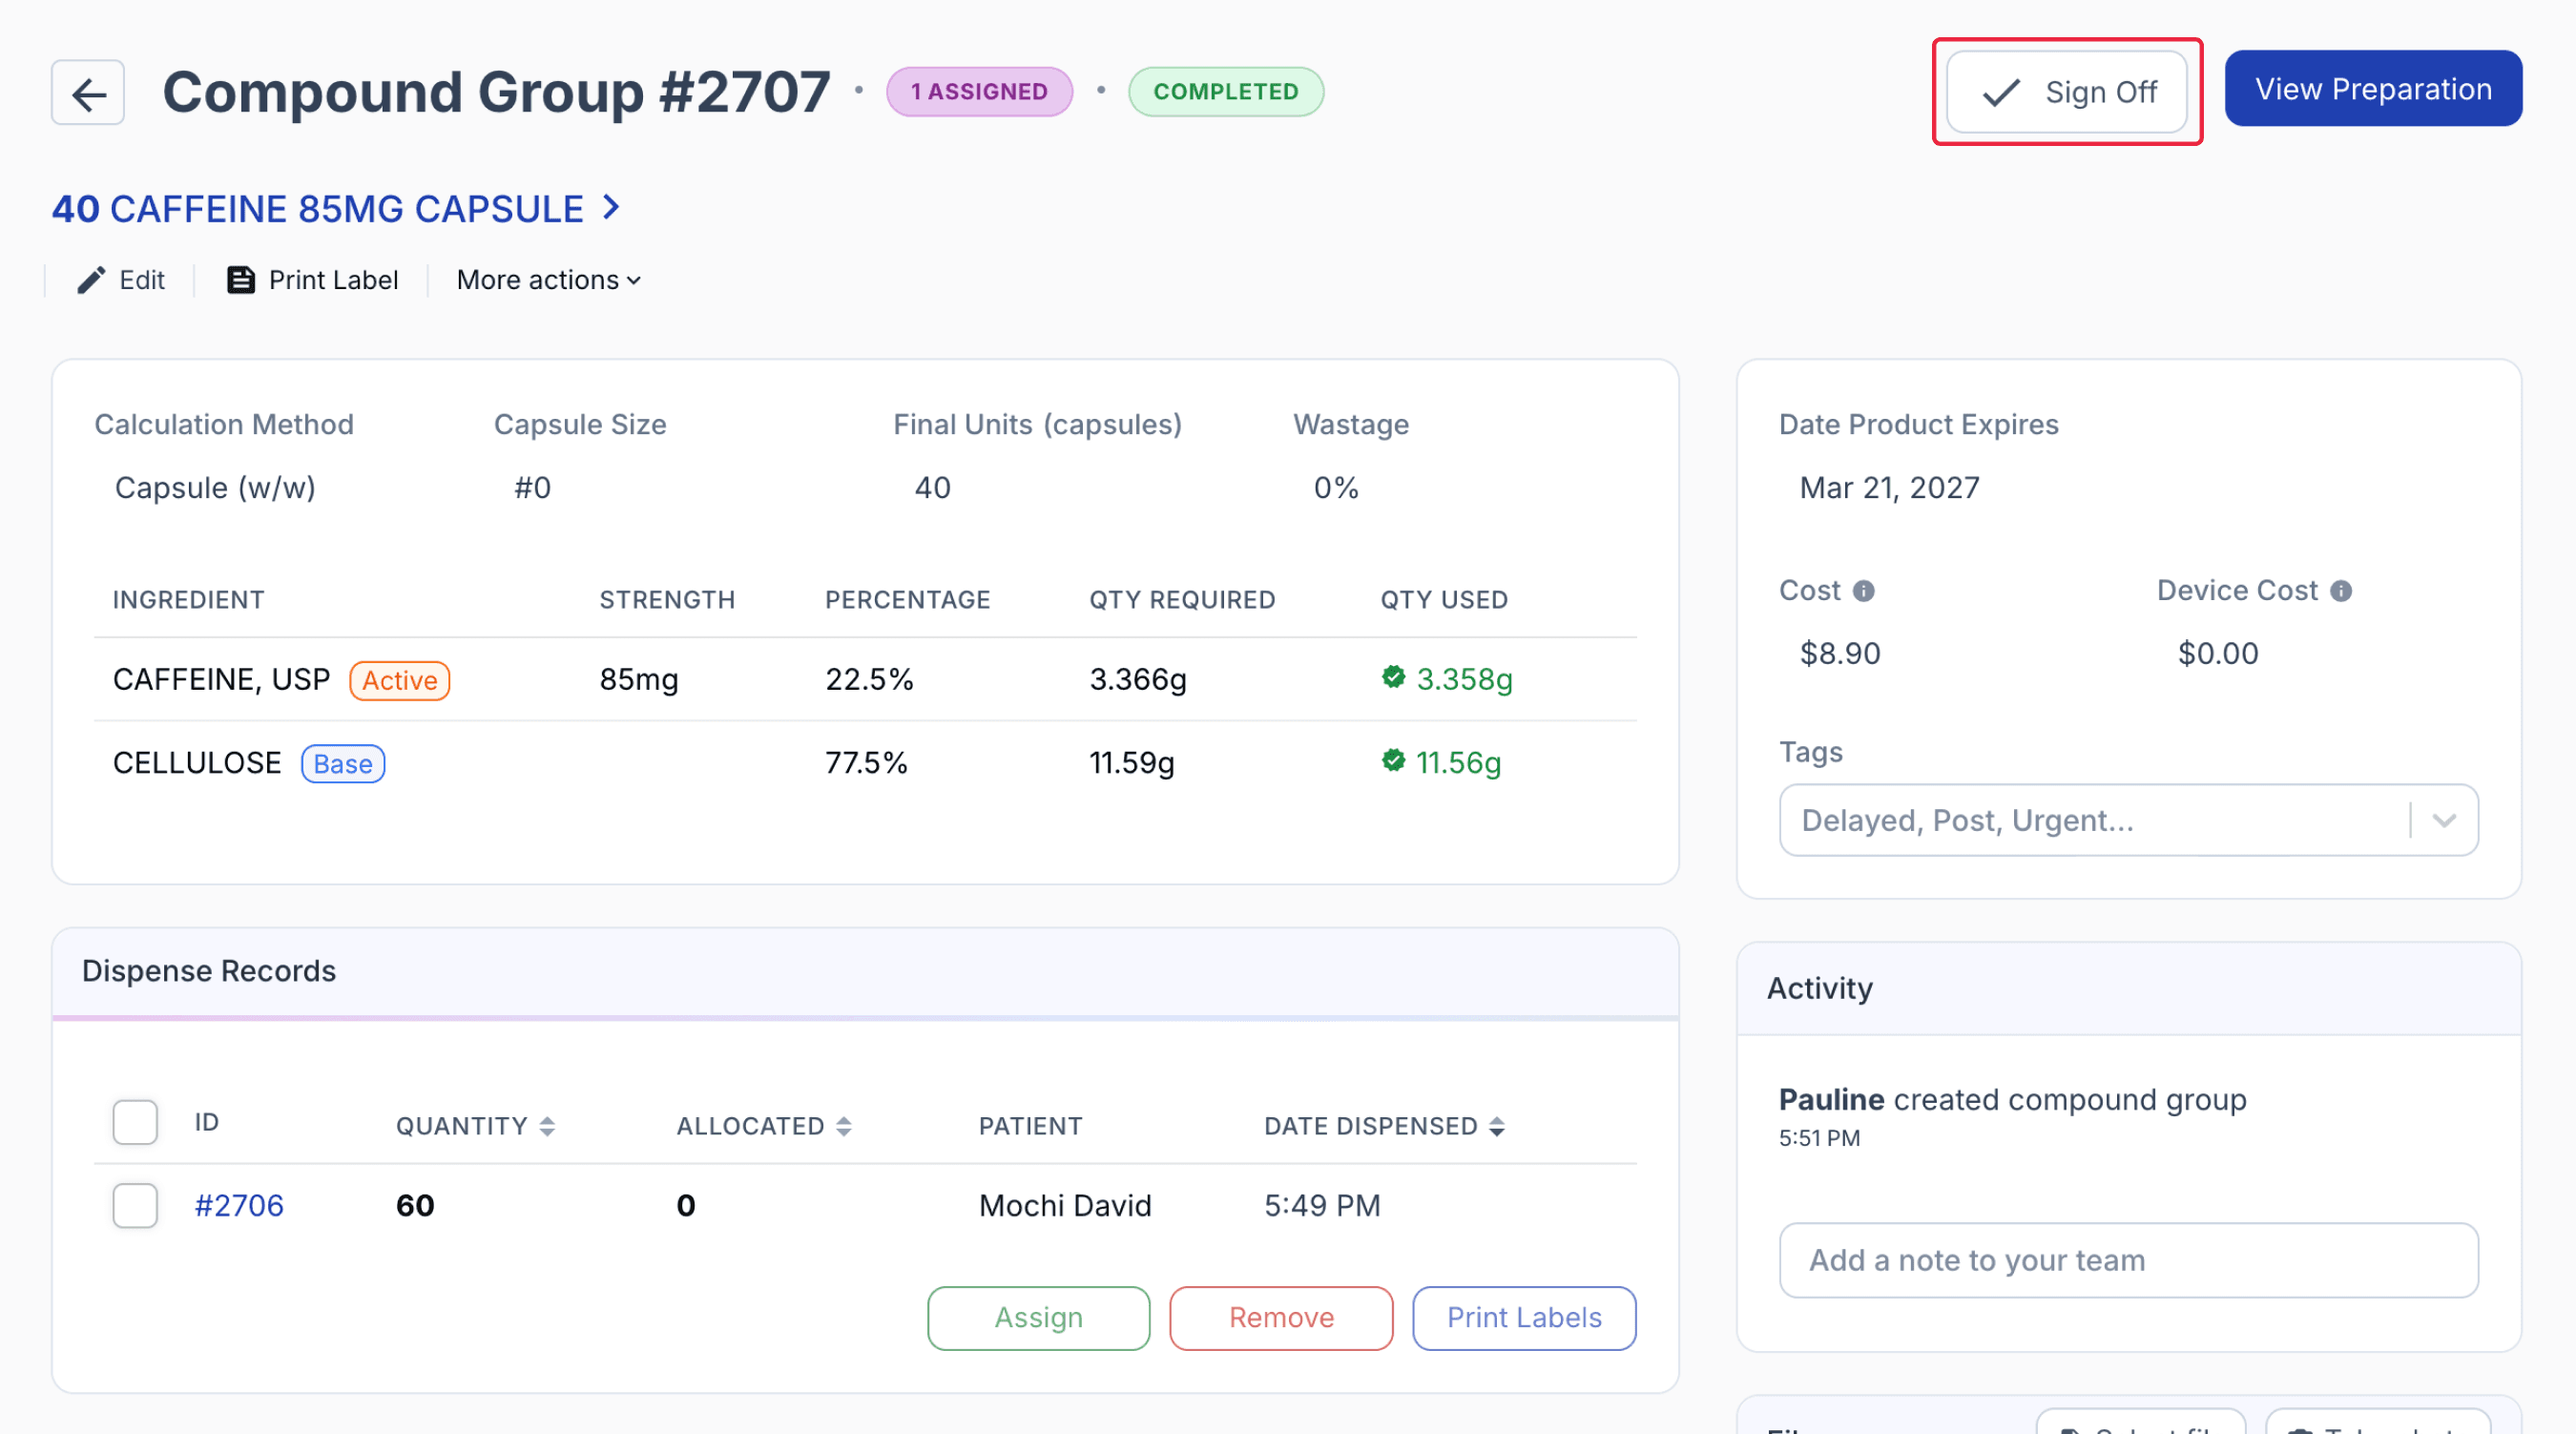Expand the More actions dropdown
Screen dimensions: 2576x1434
click(x=548, y=280)
